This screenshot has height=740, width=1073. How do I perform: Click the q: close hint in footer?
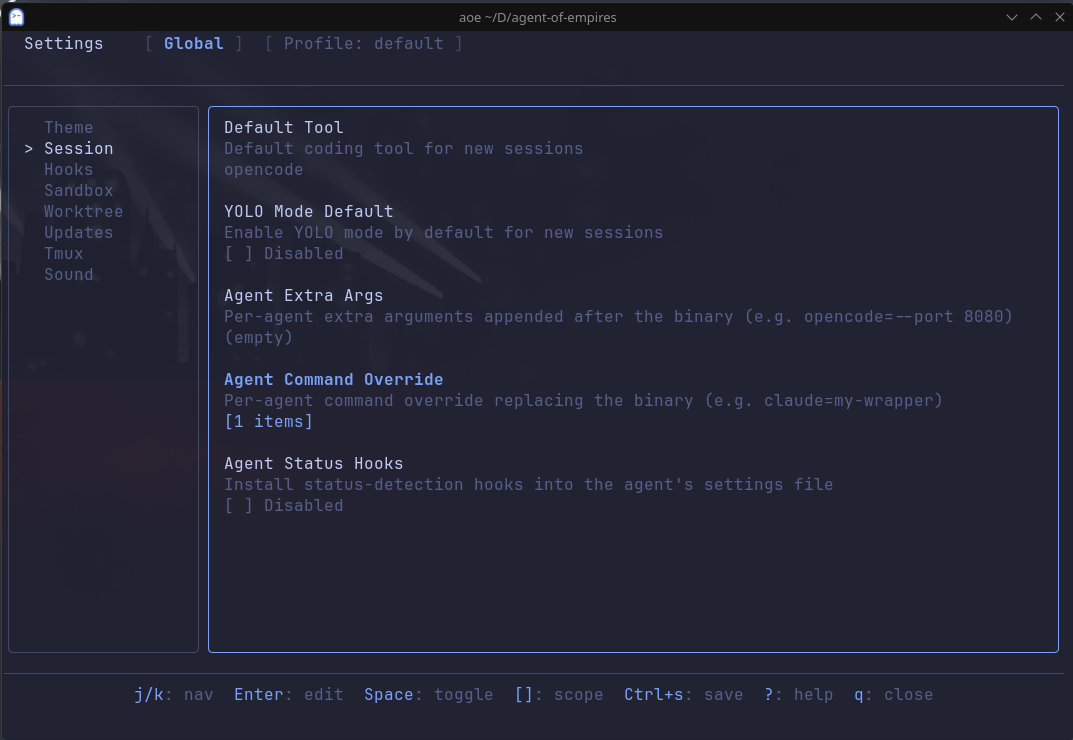pos(893,694)
